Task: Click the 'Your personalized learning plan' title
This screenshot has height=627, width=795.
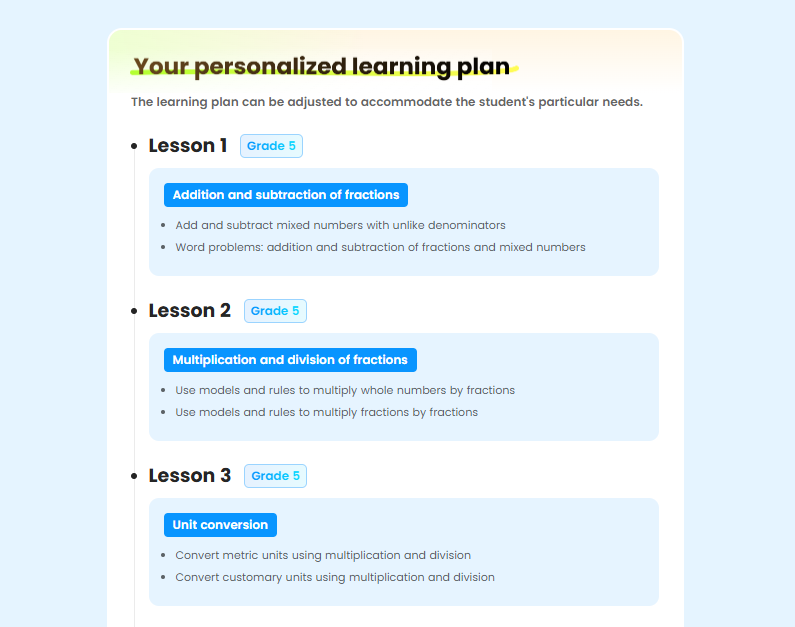Action: pyautogui.click(x=321, y=66)
